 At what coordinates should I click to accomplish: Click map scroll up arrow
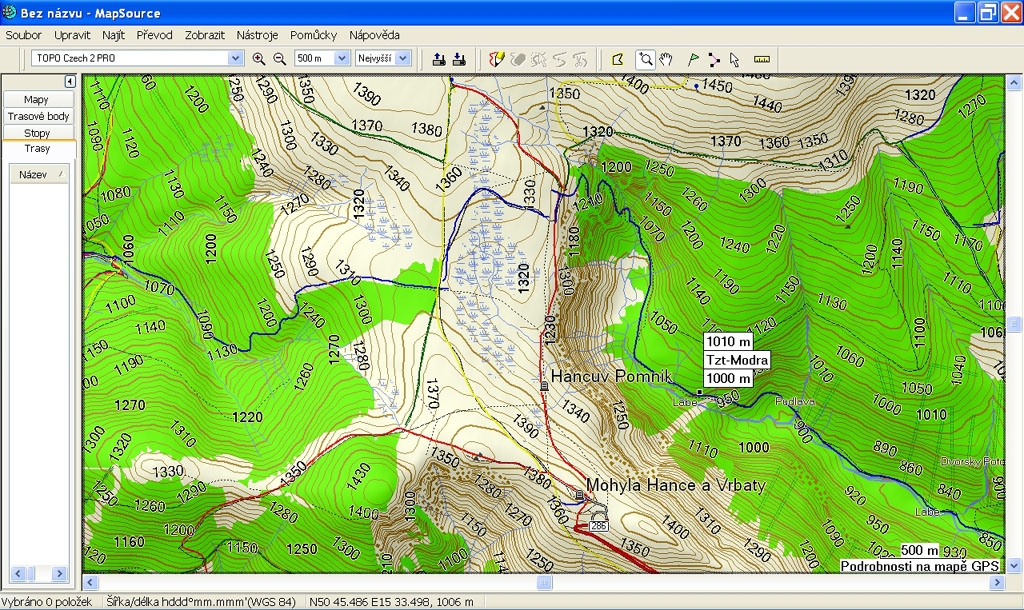tap(1014, 82)
